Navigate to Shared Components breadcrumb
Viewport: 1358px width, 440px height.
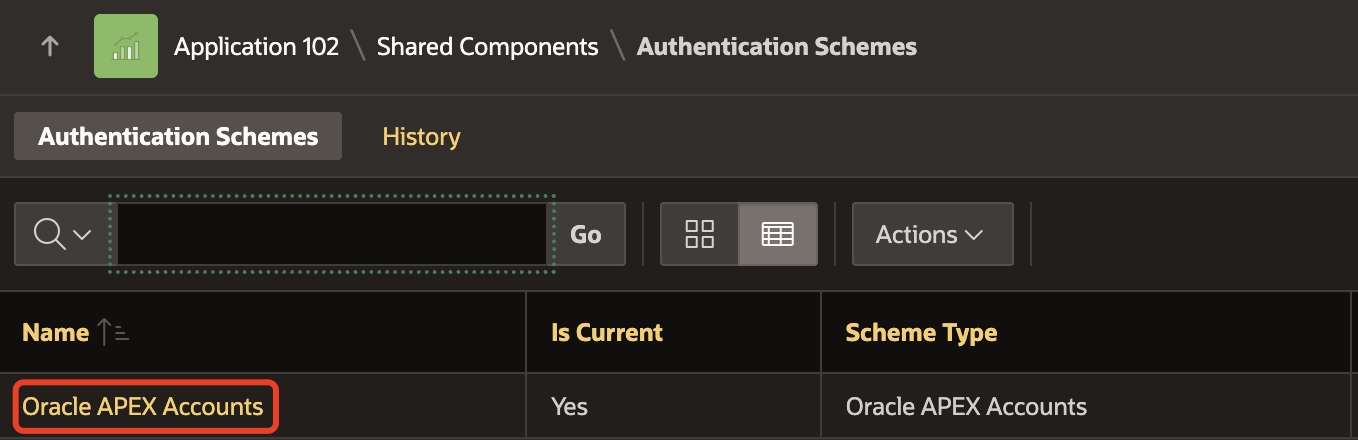click(x=487, y=47)
